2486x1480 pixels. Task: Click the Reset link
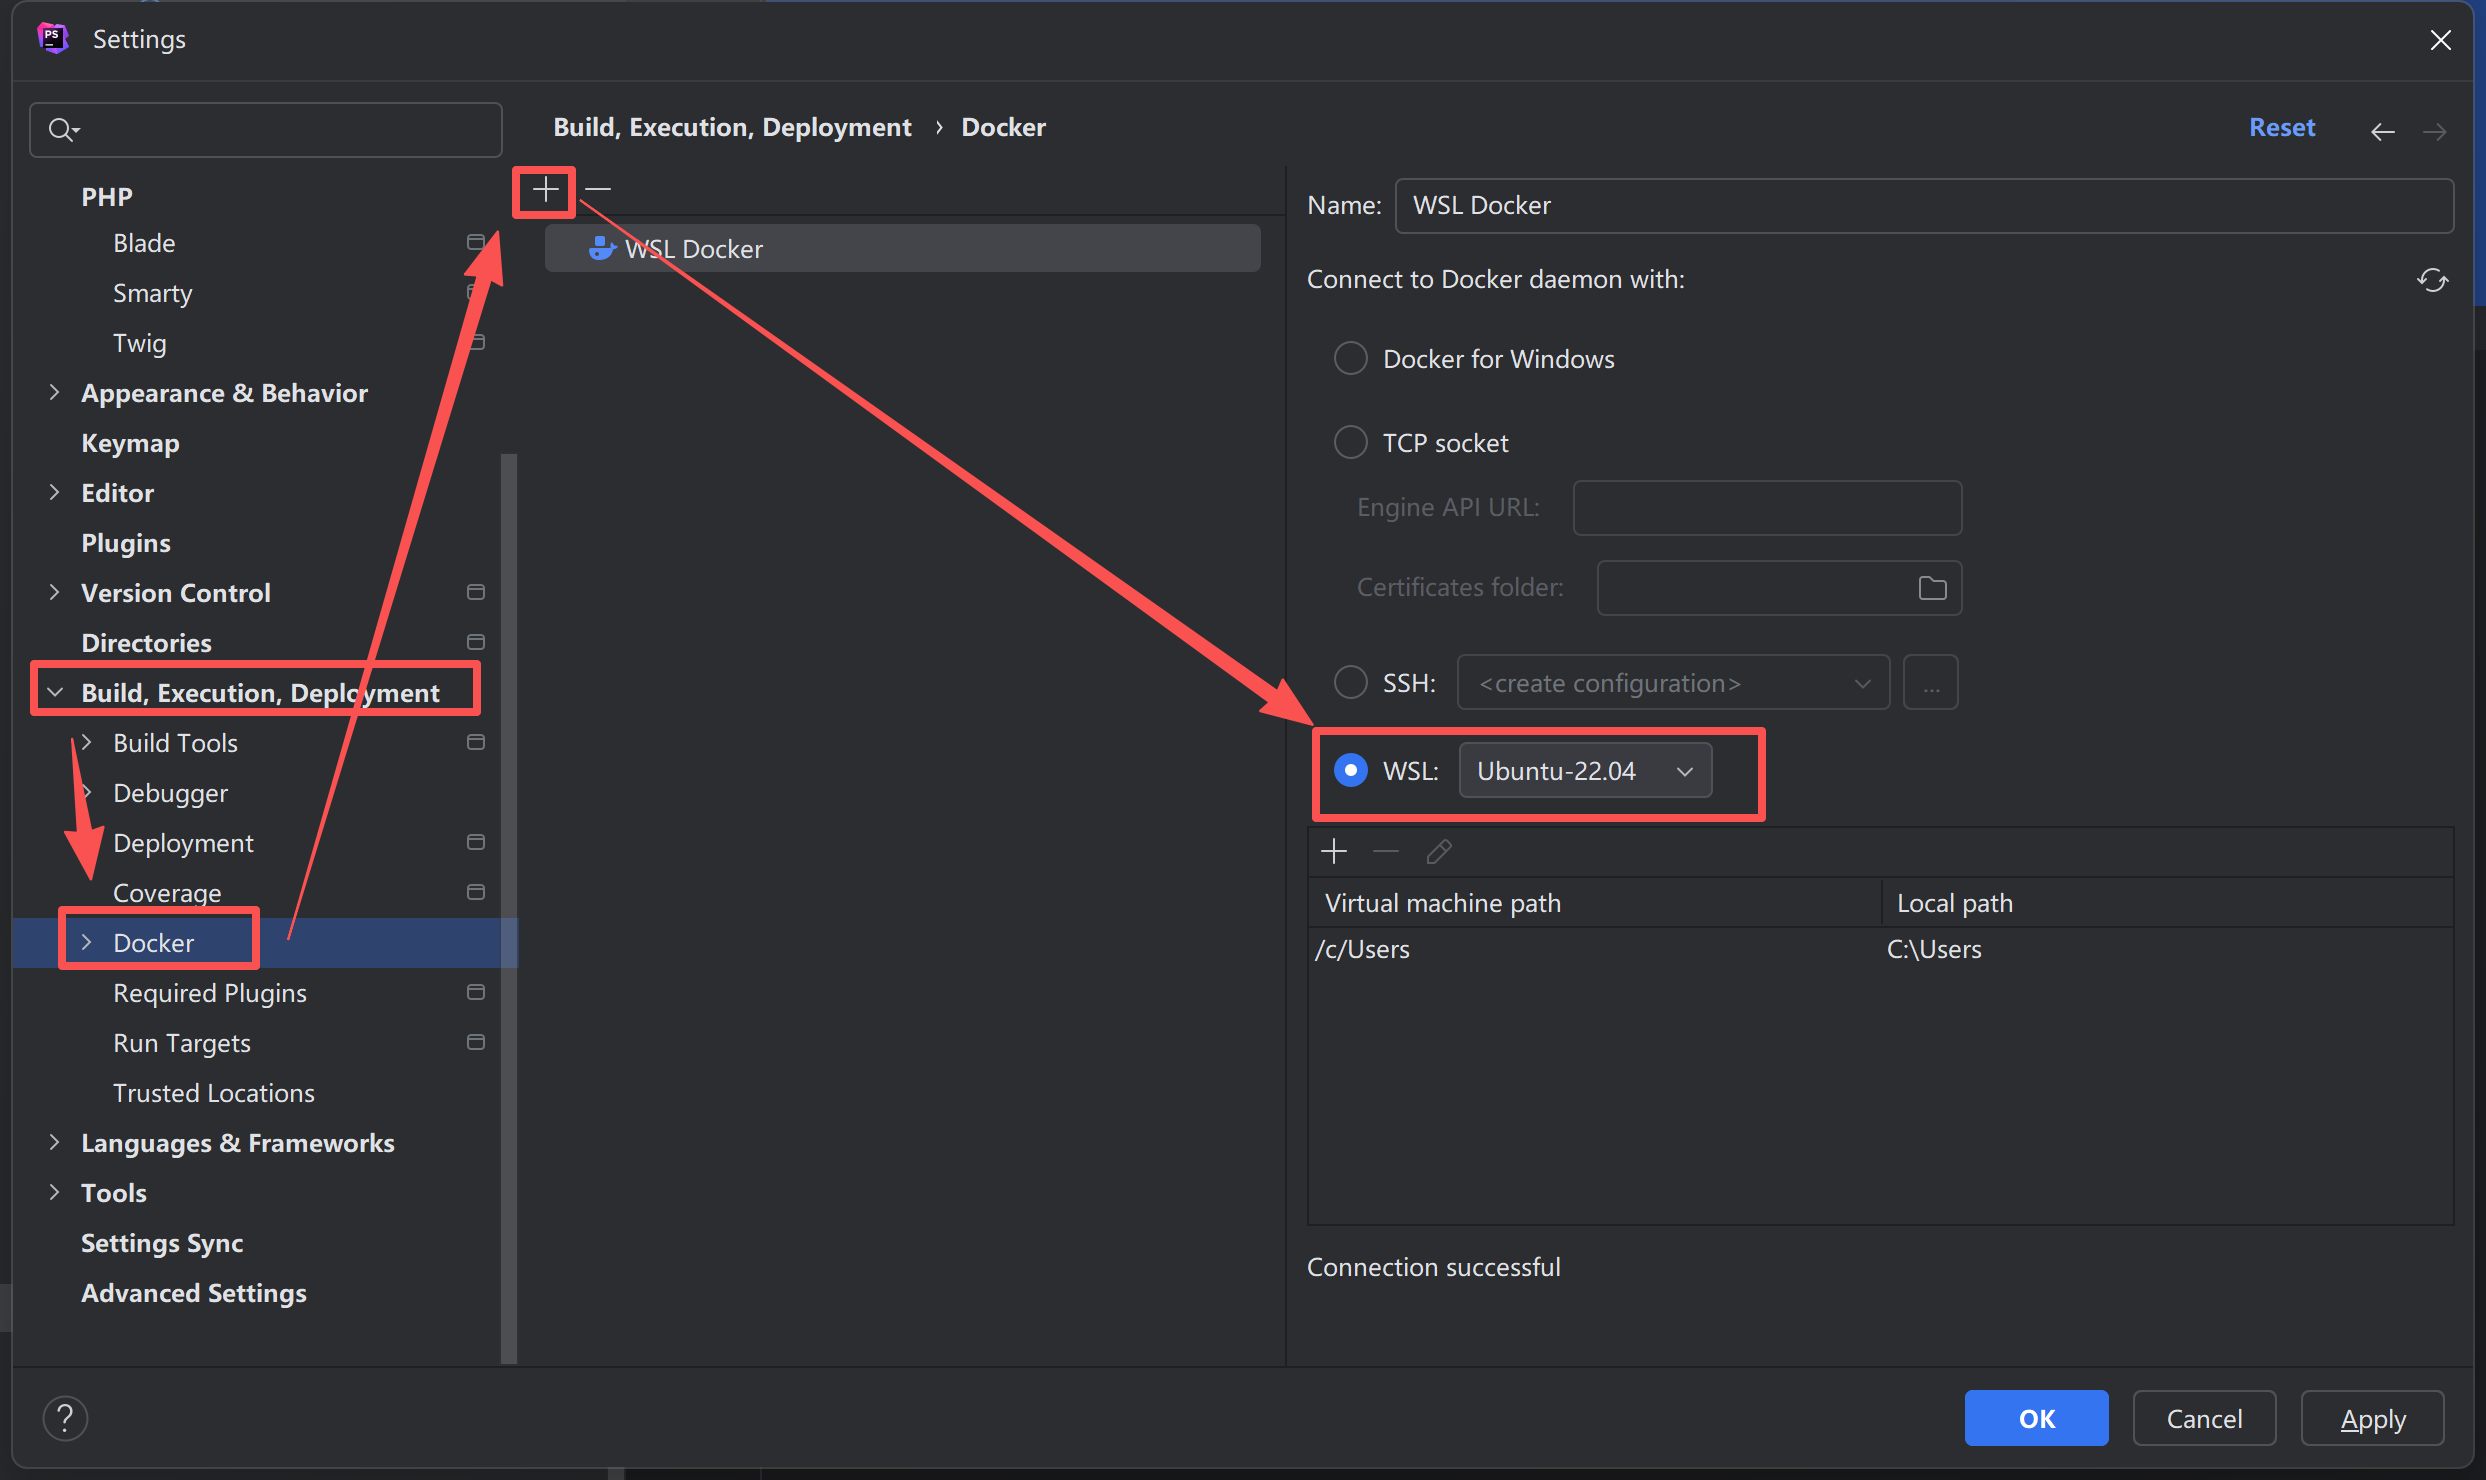coord(2282,127)
